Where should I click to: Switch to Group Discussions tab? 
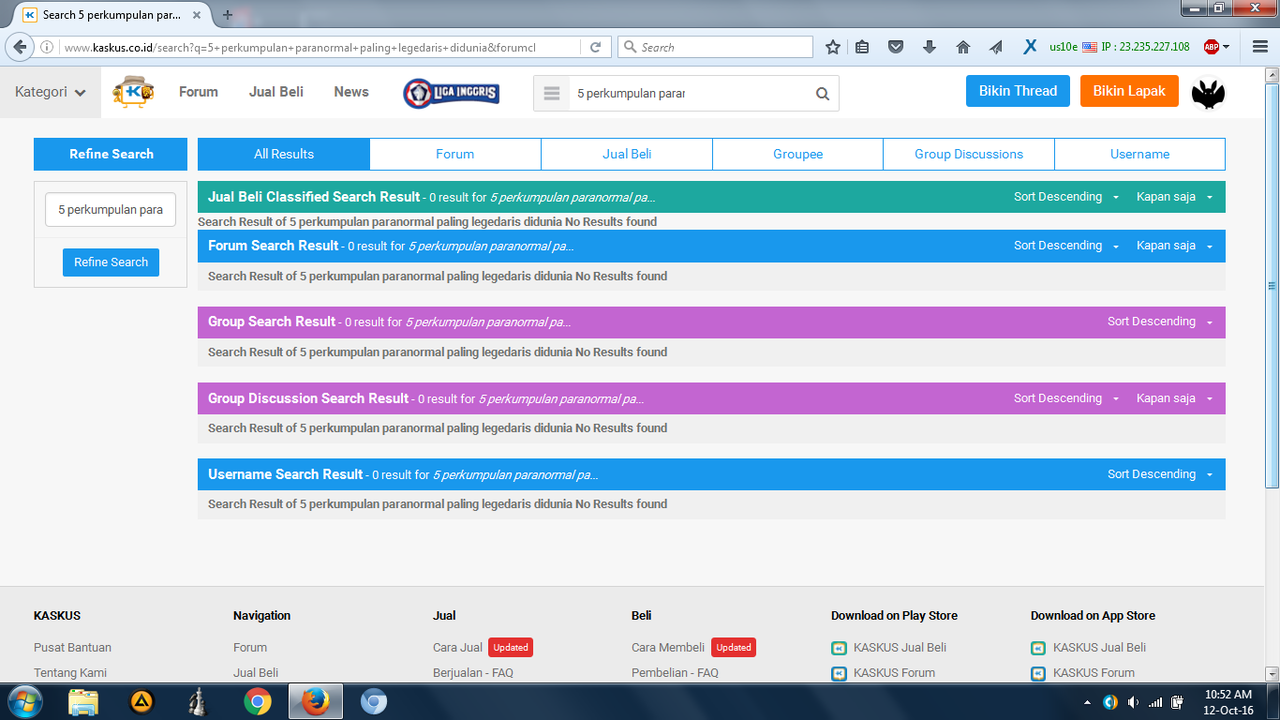coord(969,154)
